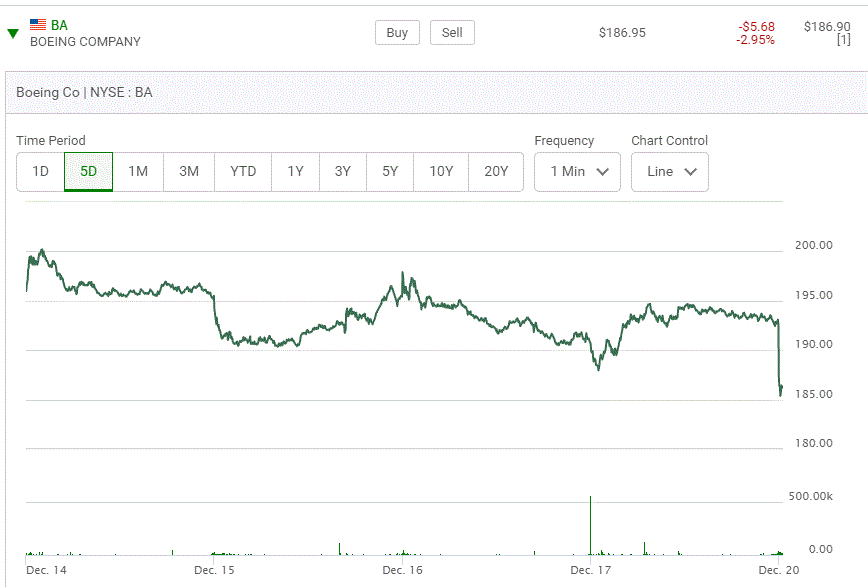Click the BOEING COMPANY name text

pos(85,42)
